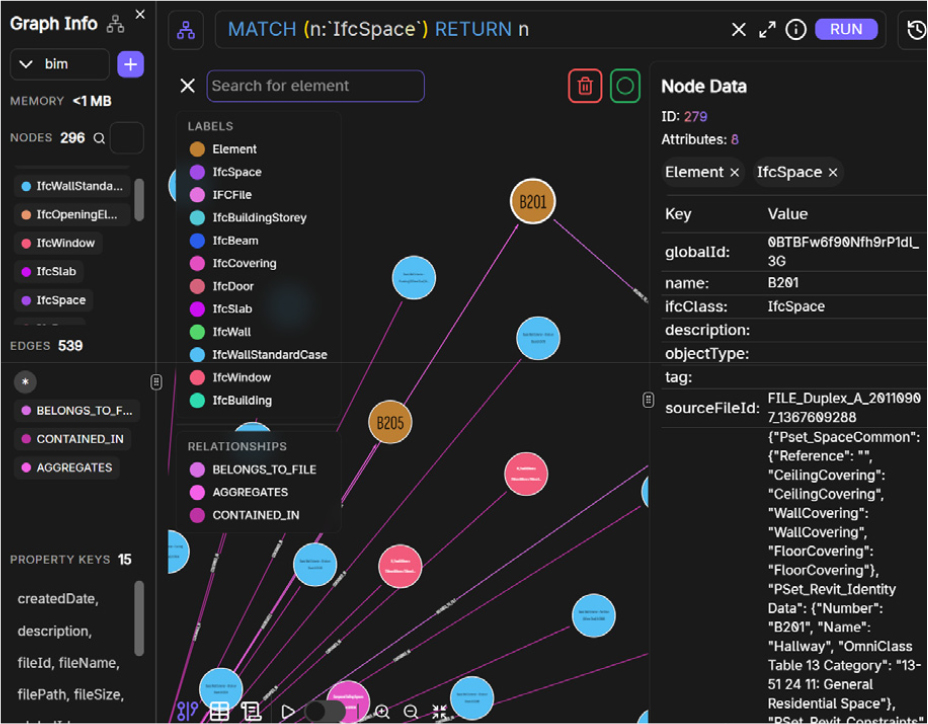Remove the IfcSpace label from the node
Image resolution: width=928 pixels, height=724 pixels.
point(833,172)
